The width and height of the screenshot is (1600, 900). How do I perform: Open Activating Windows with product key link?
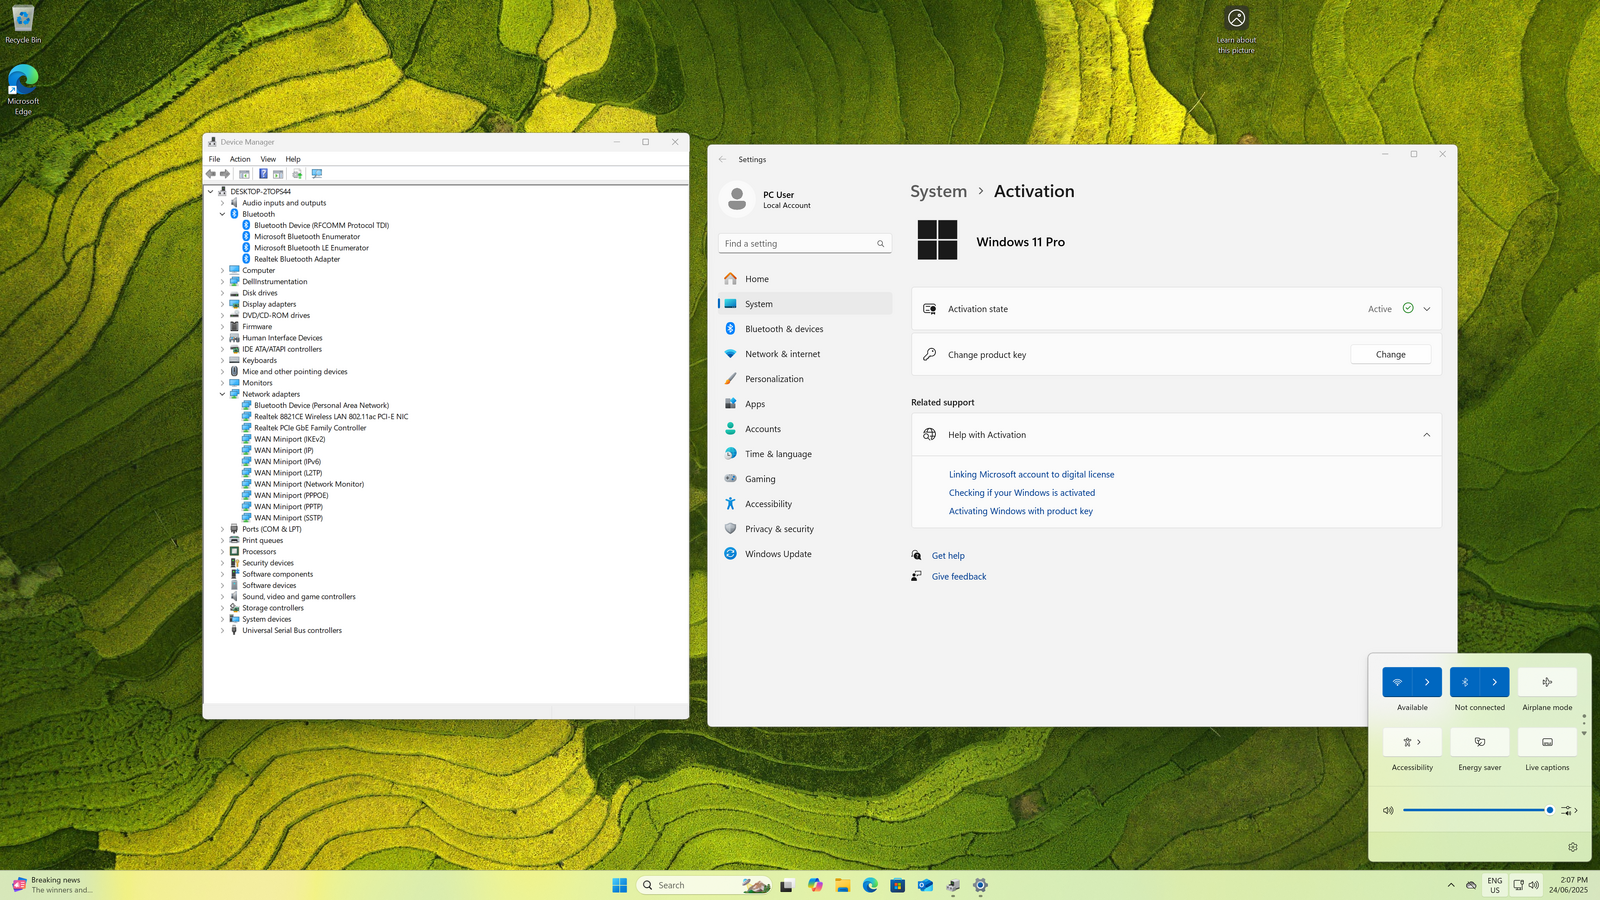coord(1021,511)
